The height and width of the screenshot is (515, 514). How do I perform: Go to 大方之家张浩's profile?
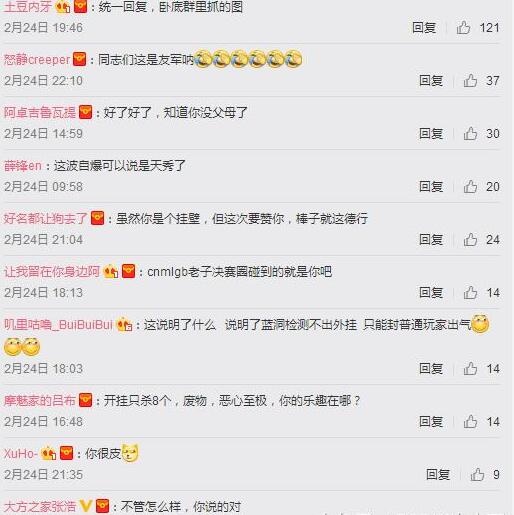pos(40,506)
